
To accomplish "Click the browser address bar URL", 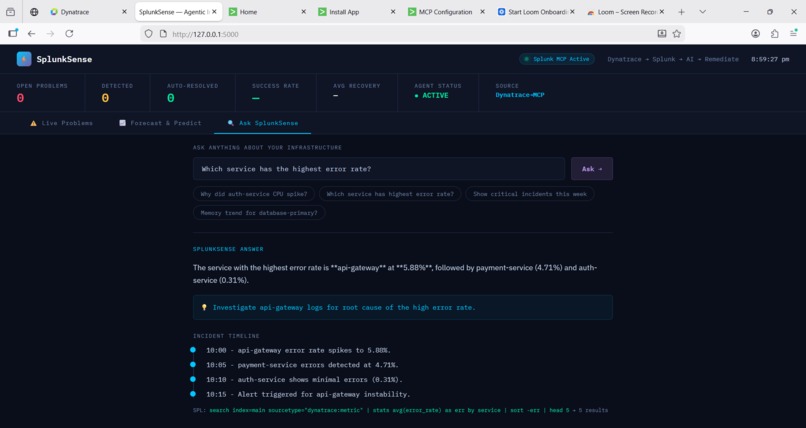I will point(205,34).
